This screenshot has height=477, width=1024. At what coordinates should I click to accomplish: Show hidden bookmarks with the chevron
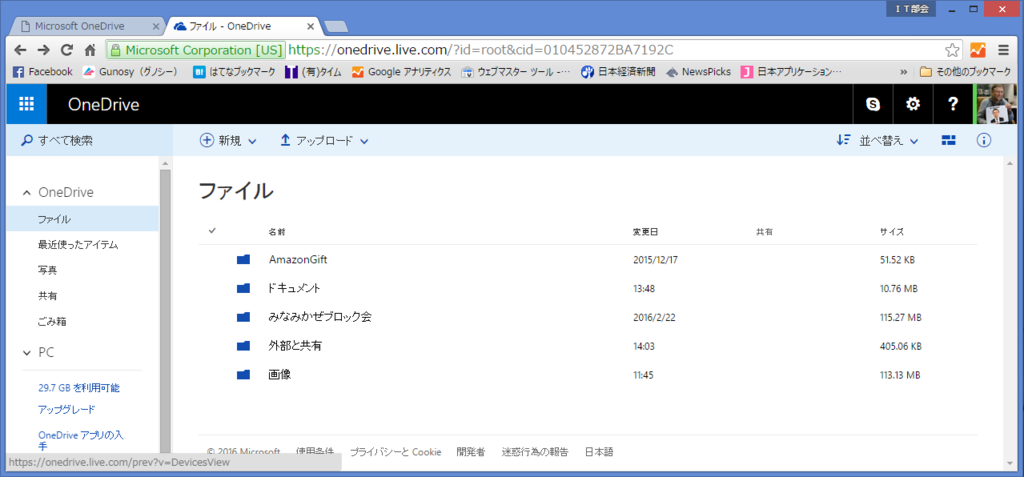coord(904,72)
